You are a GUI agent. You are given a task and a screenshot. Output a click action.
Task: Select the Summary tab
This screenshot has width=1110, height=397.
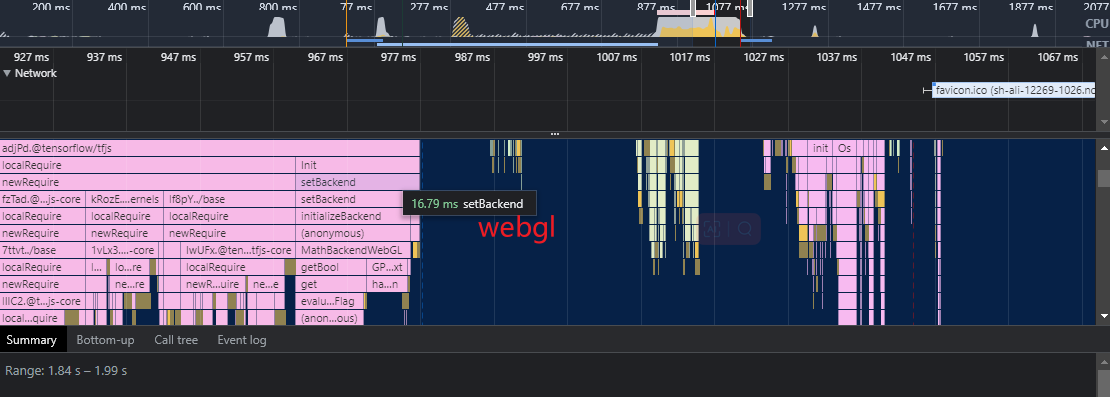coord(32,340)
